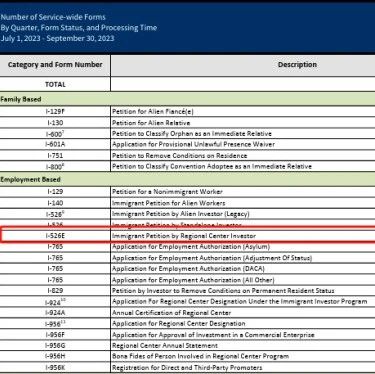Image resolution: width=375 pixels, height=374 pixels.
Task: Click the 'Number of Service-wide Forms' title
Action: 53,17
